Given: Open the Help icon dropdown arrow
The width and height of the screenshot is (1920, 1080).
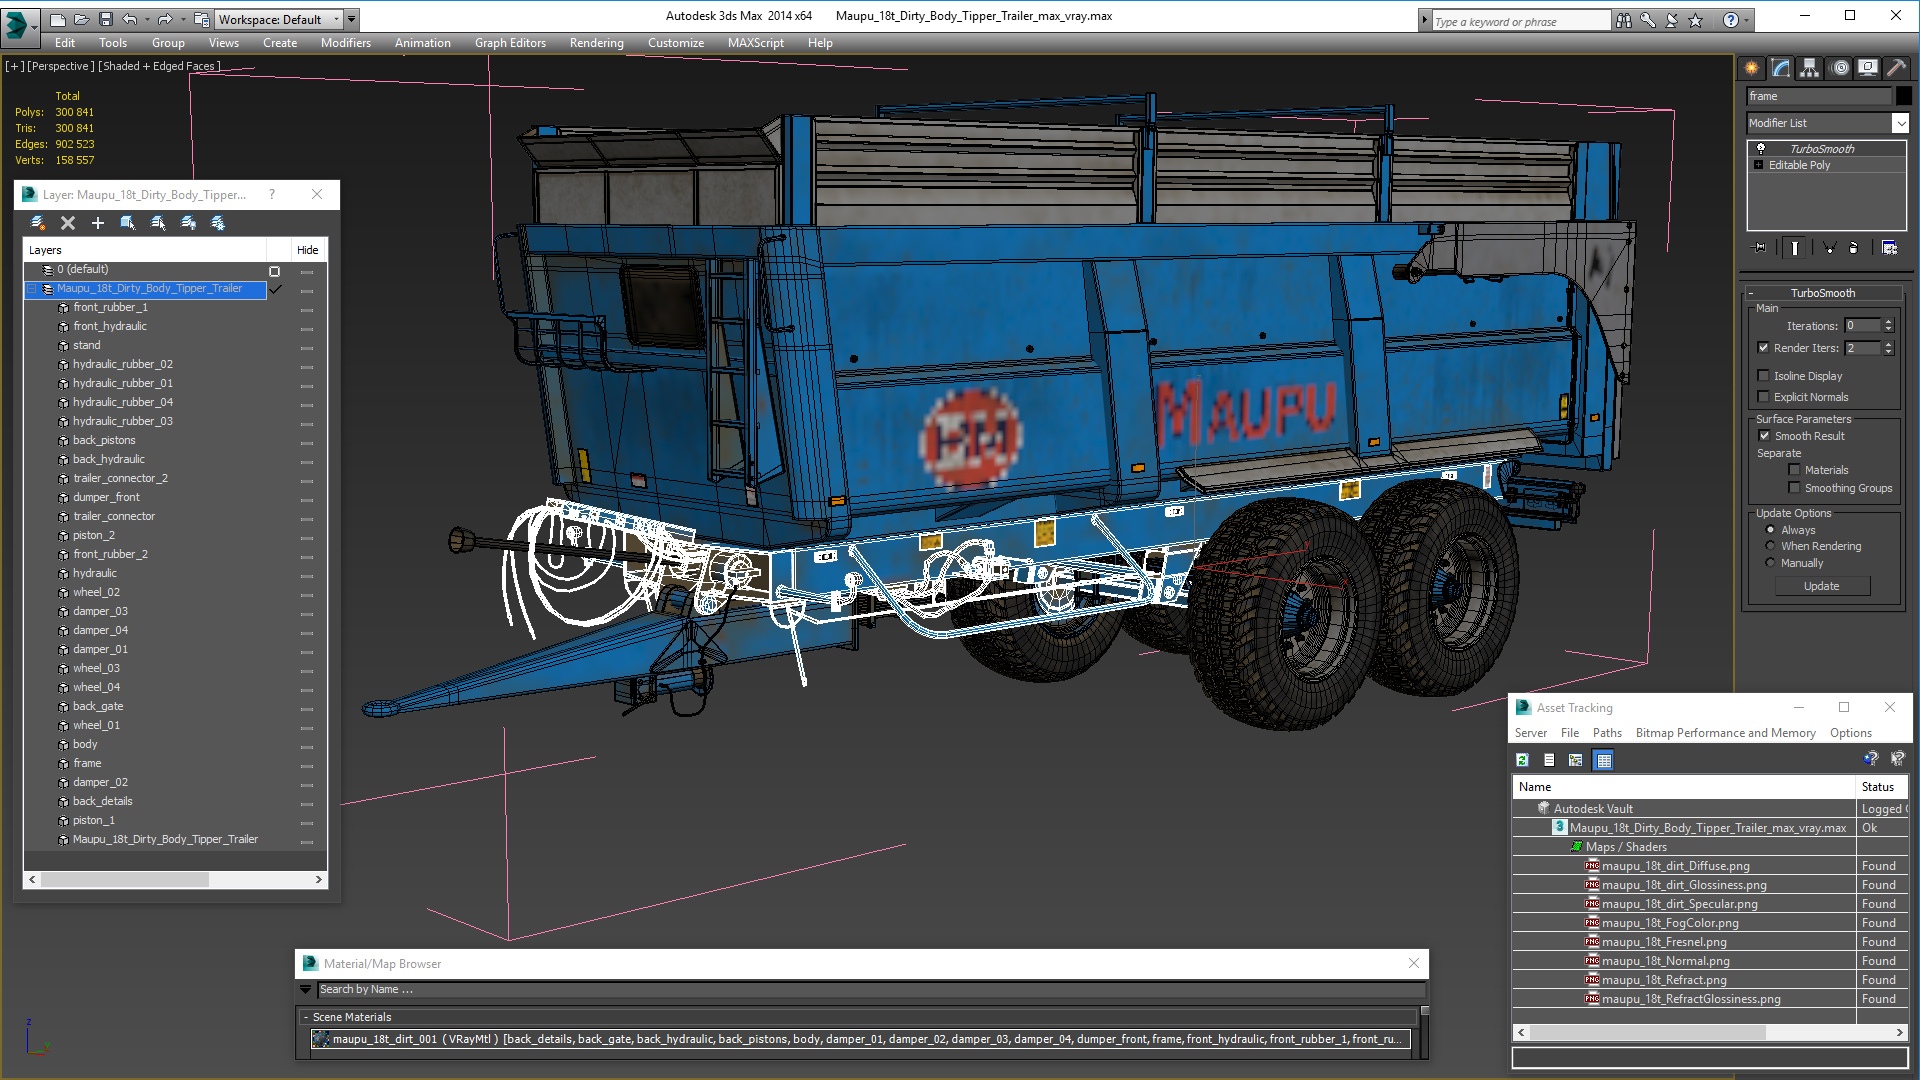Looking at the screenshot, I should 1747,20.
